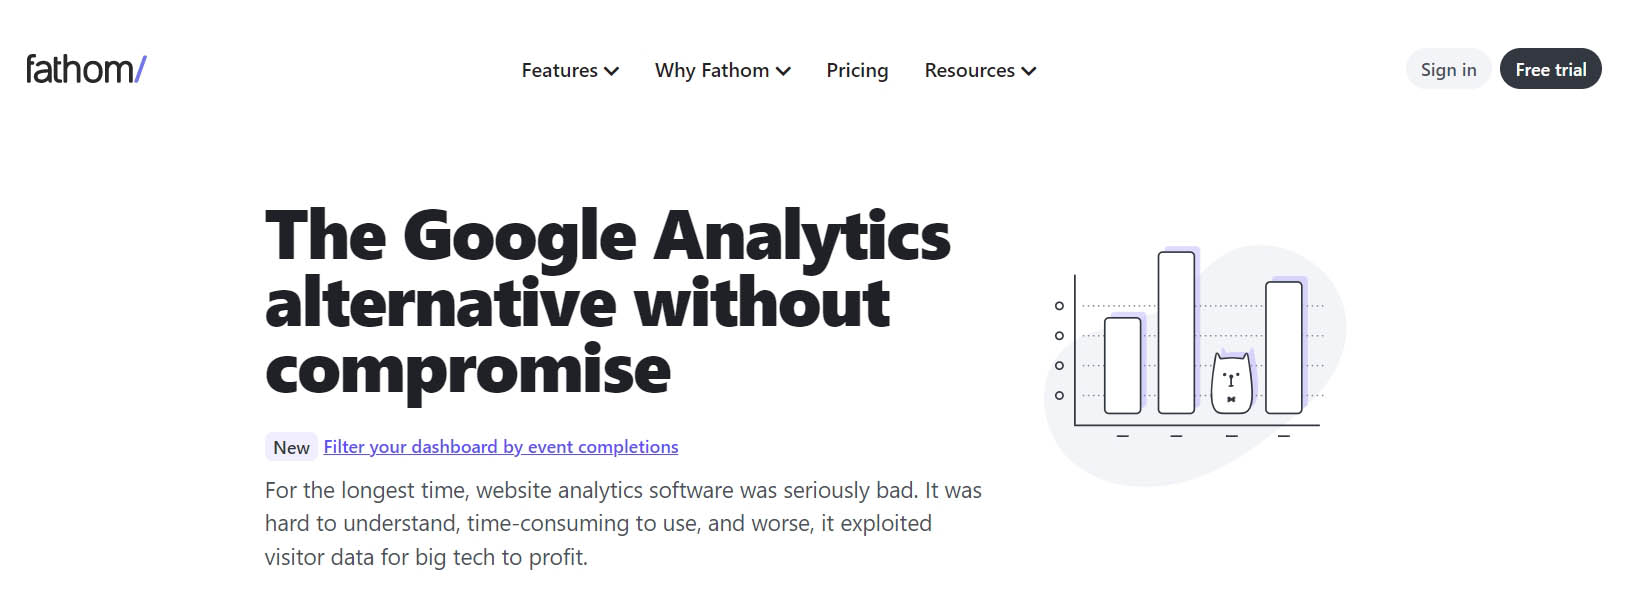Click the Sign in button
The height and width of the screenshot is (611, 1629).
point(1447,69)
